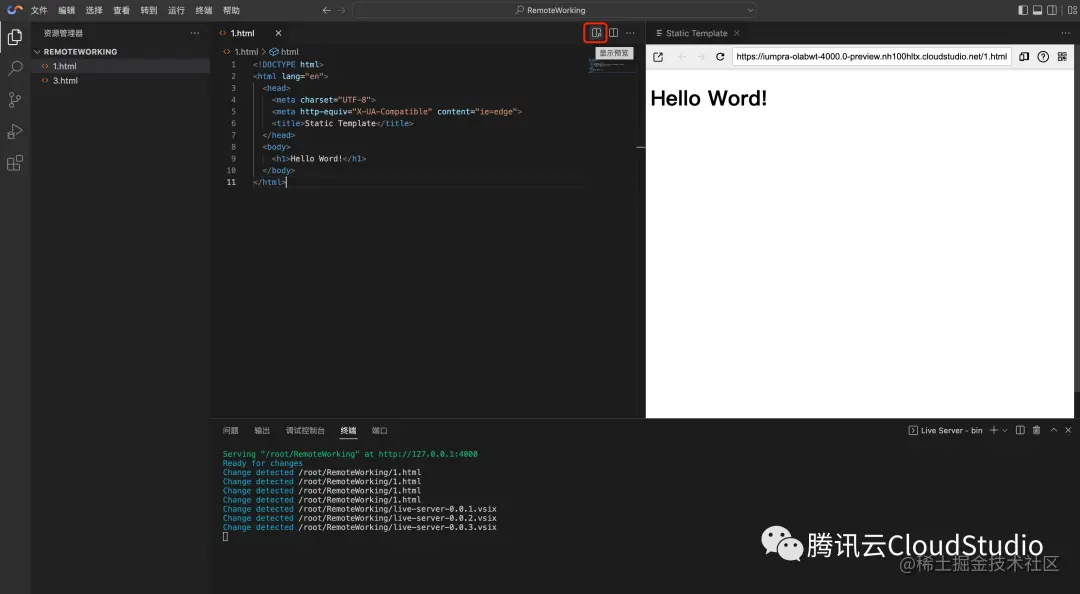
Task: Open 3.html in the file explorer
Action: coord(121,81)
